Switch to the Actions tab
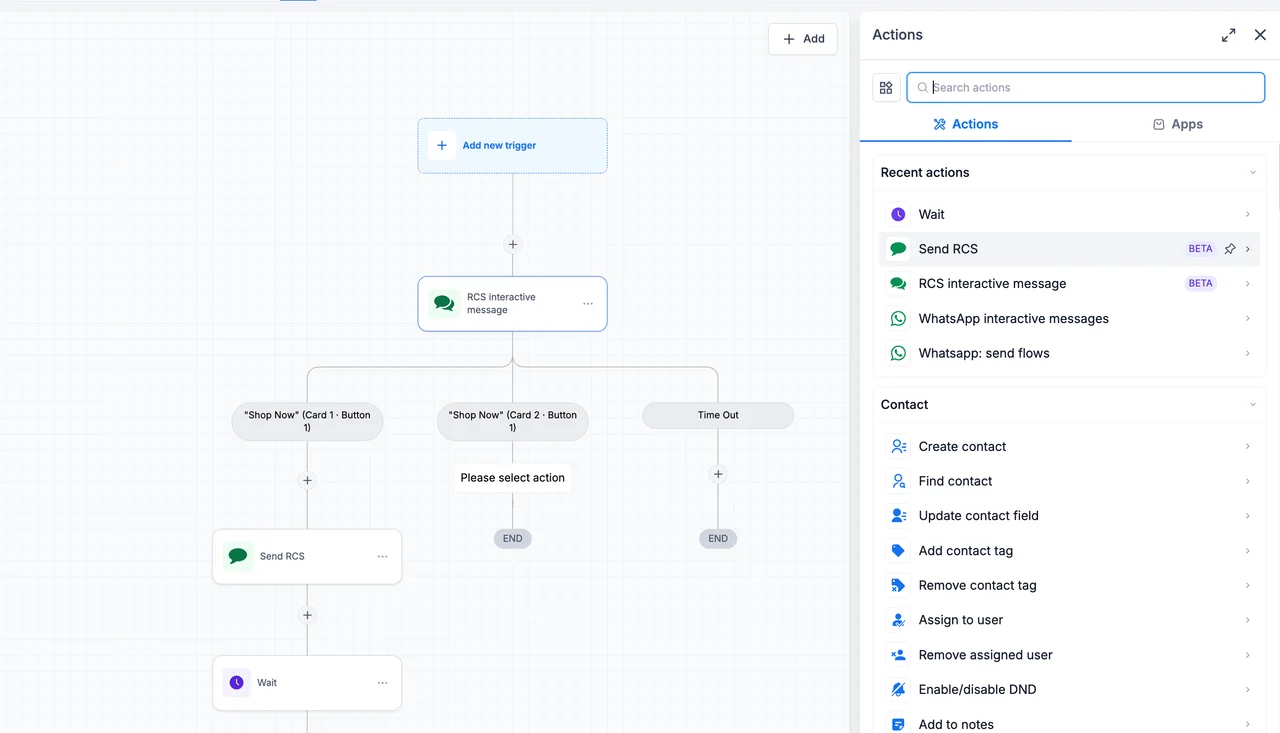This screenshot has height=733, width=1280. coord(966,124)
